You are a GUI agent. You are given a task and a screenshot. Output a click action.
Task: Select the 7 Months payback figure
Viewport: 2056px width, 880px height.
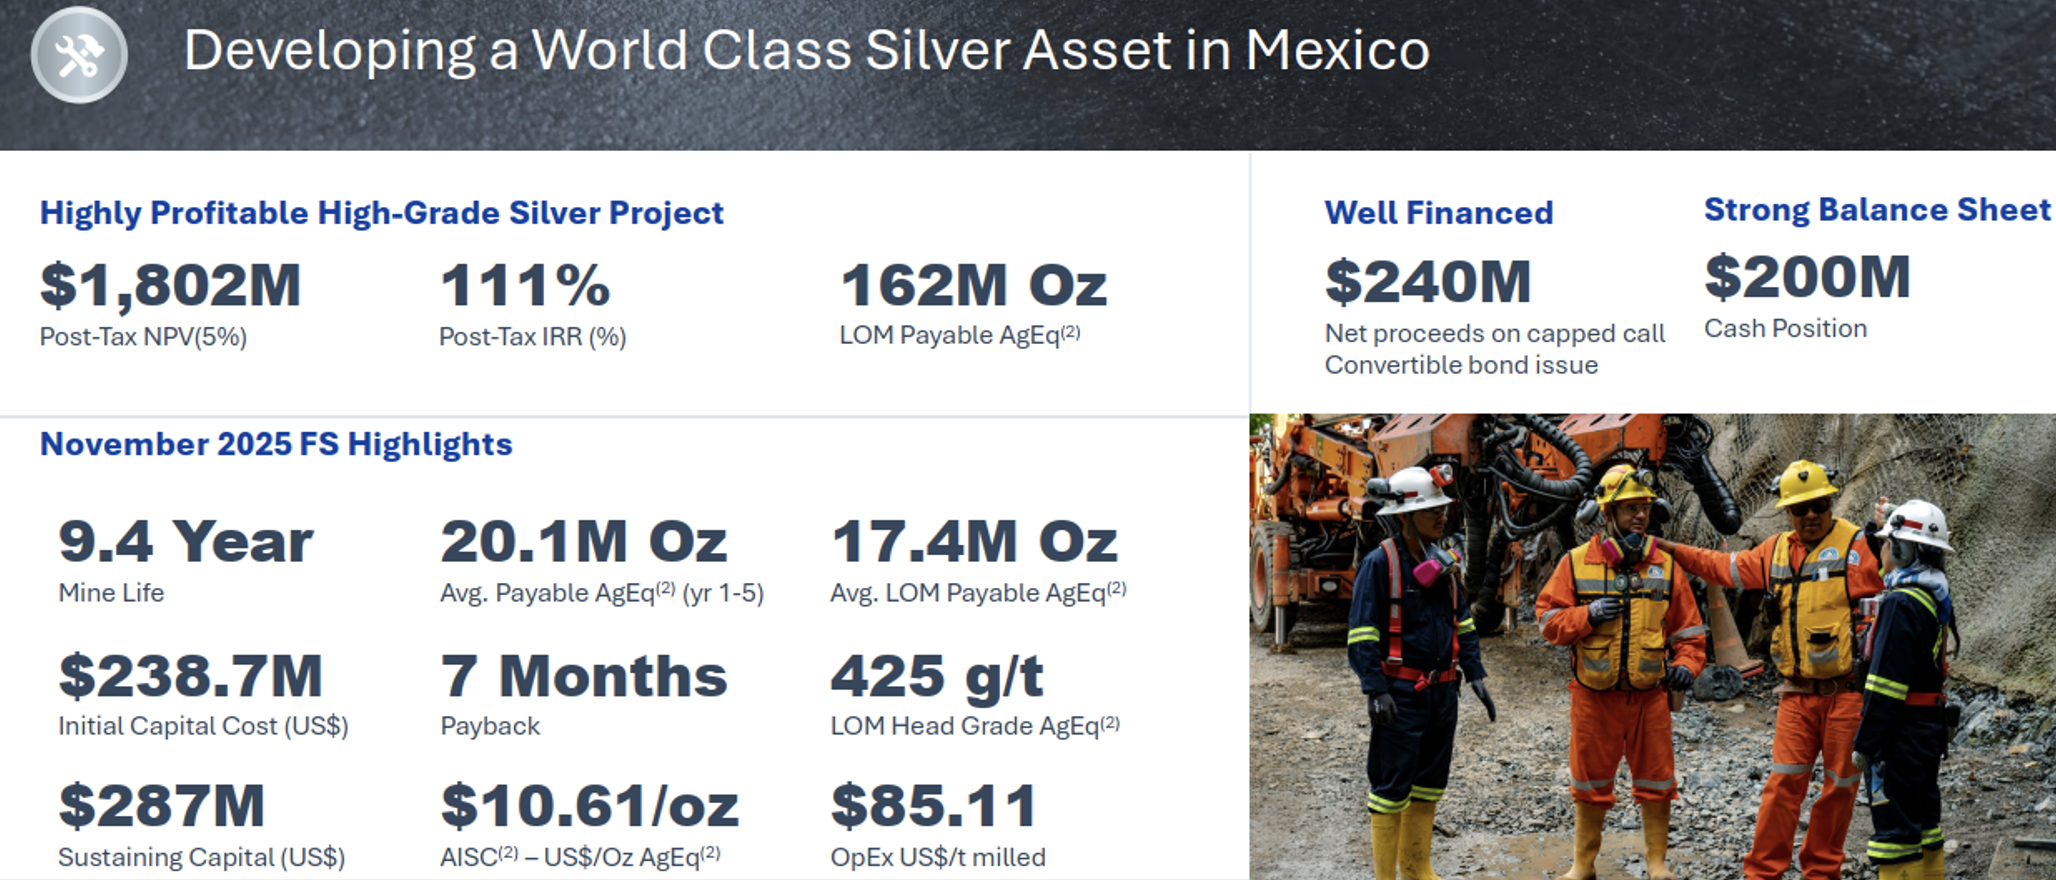click(583, 676)
